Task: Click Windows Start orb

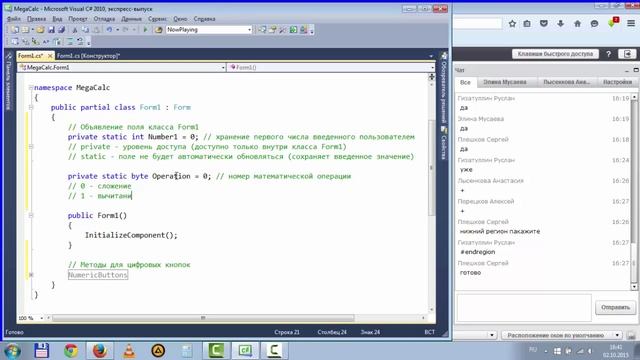Action: [x=12, y=351]
